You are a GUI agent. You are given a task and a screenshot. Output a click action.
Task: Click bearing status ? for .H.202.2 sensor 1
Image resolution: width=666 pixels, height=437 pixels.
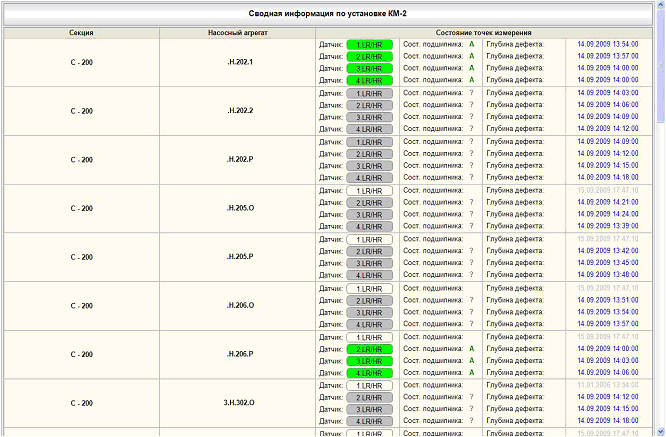[x=471, y=93]
